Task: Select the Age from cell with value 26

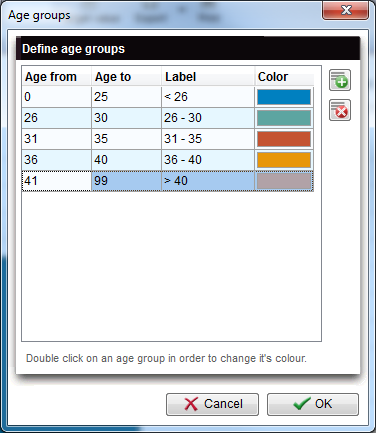Action: (57, 118)
